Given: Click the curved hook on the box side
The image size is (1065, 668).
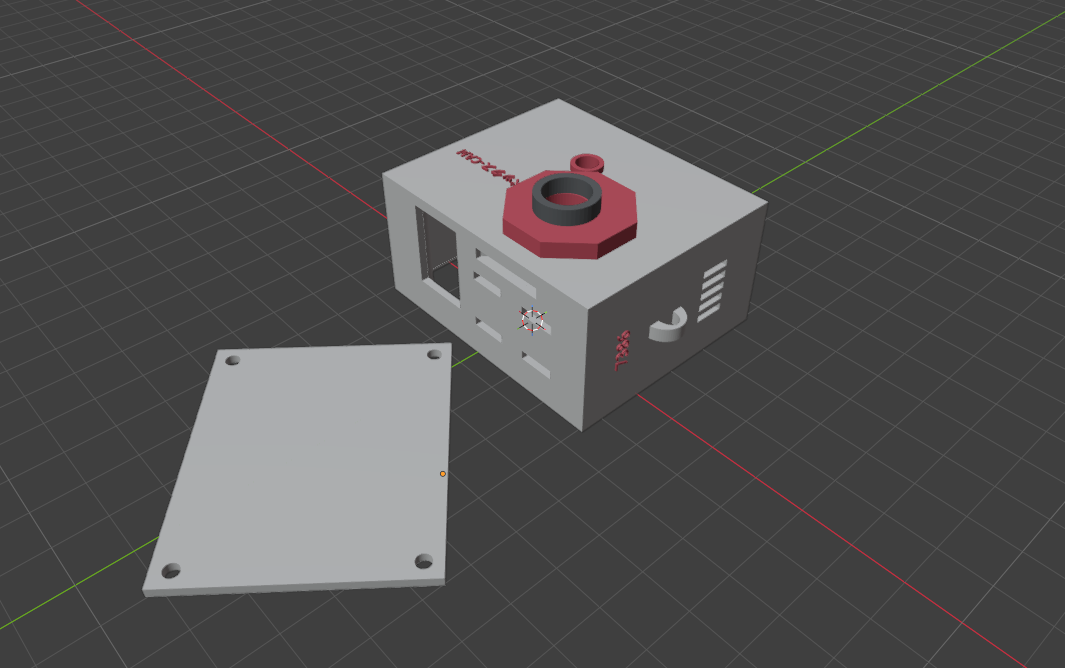Looking at the screenshot, I should pyautogui.click(x=668, y=325).
